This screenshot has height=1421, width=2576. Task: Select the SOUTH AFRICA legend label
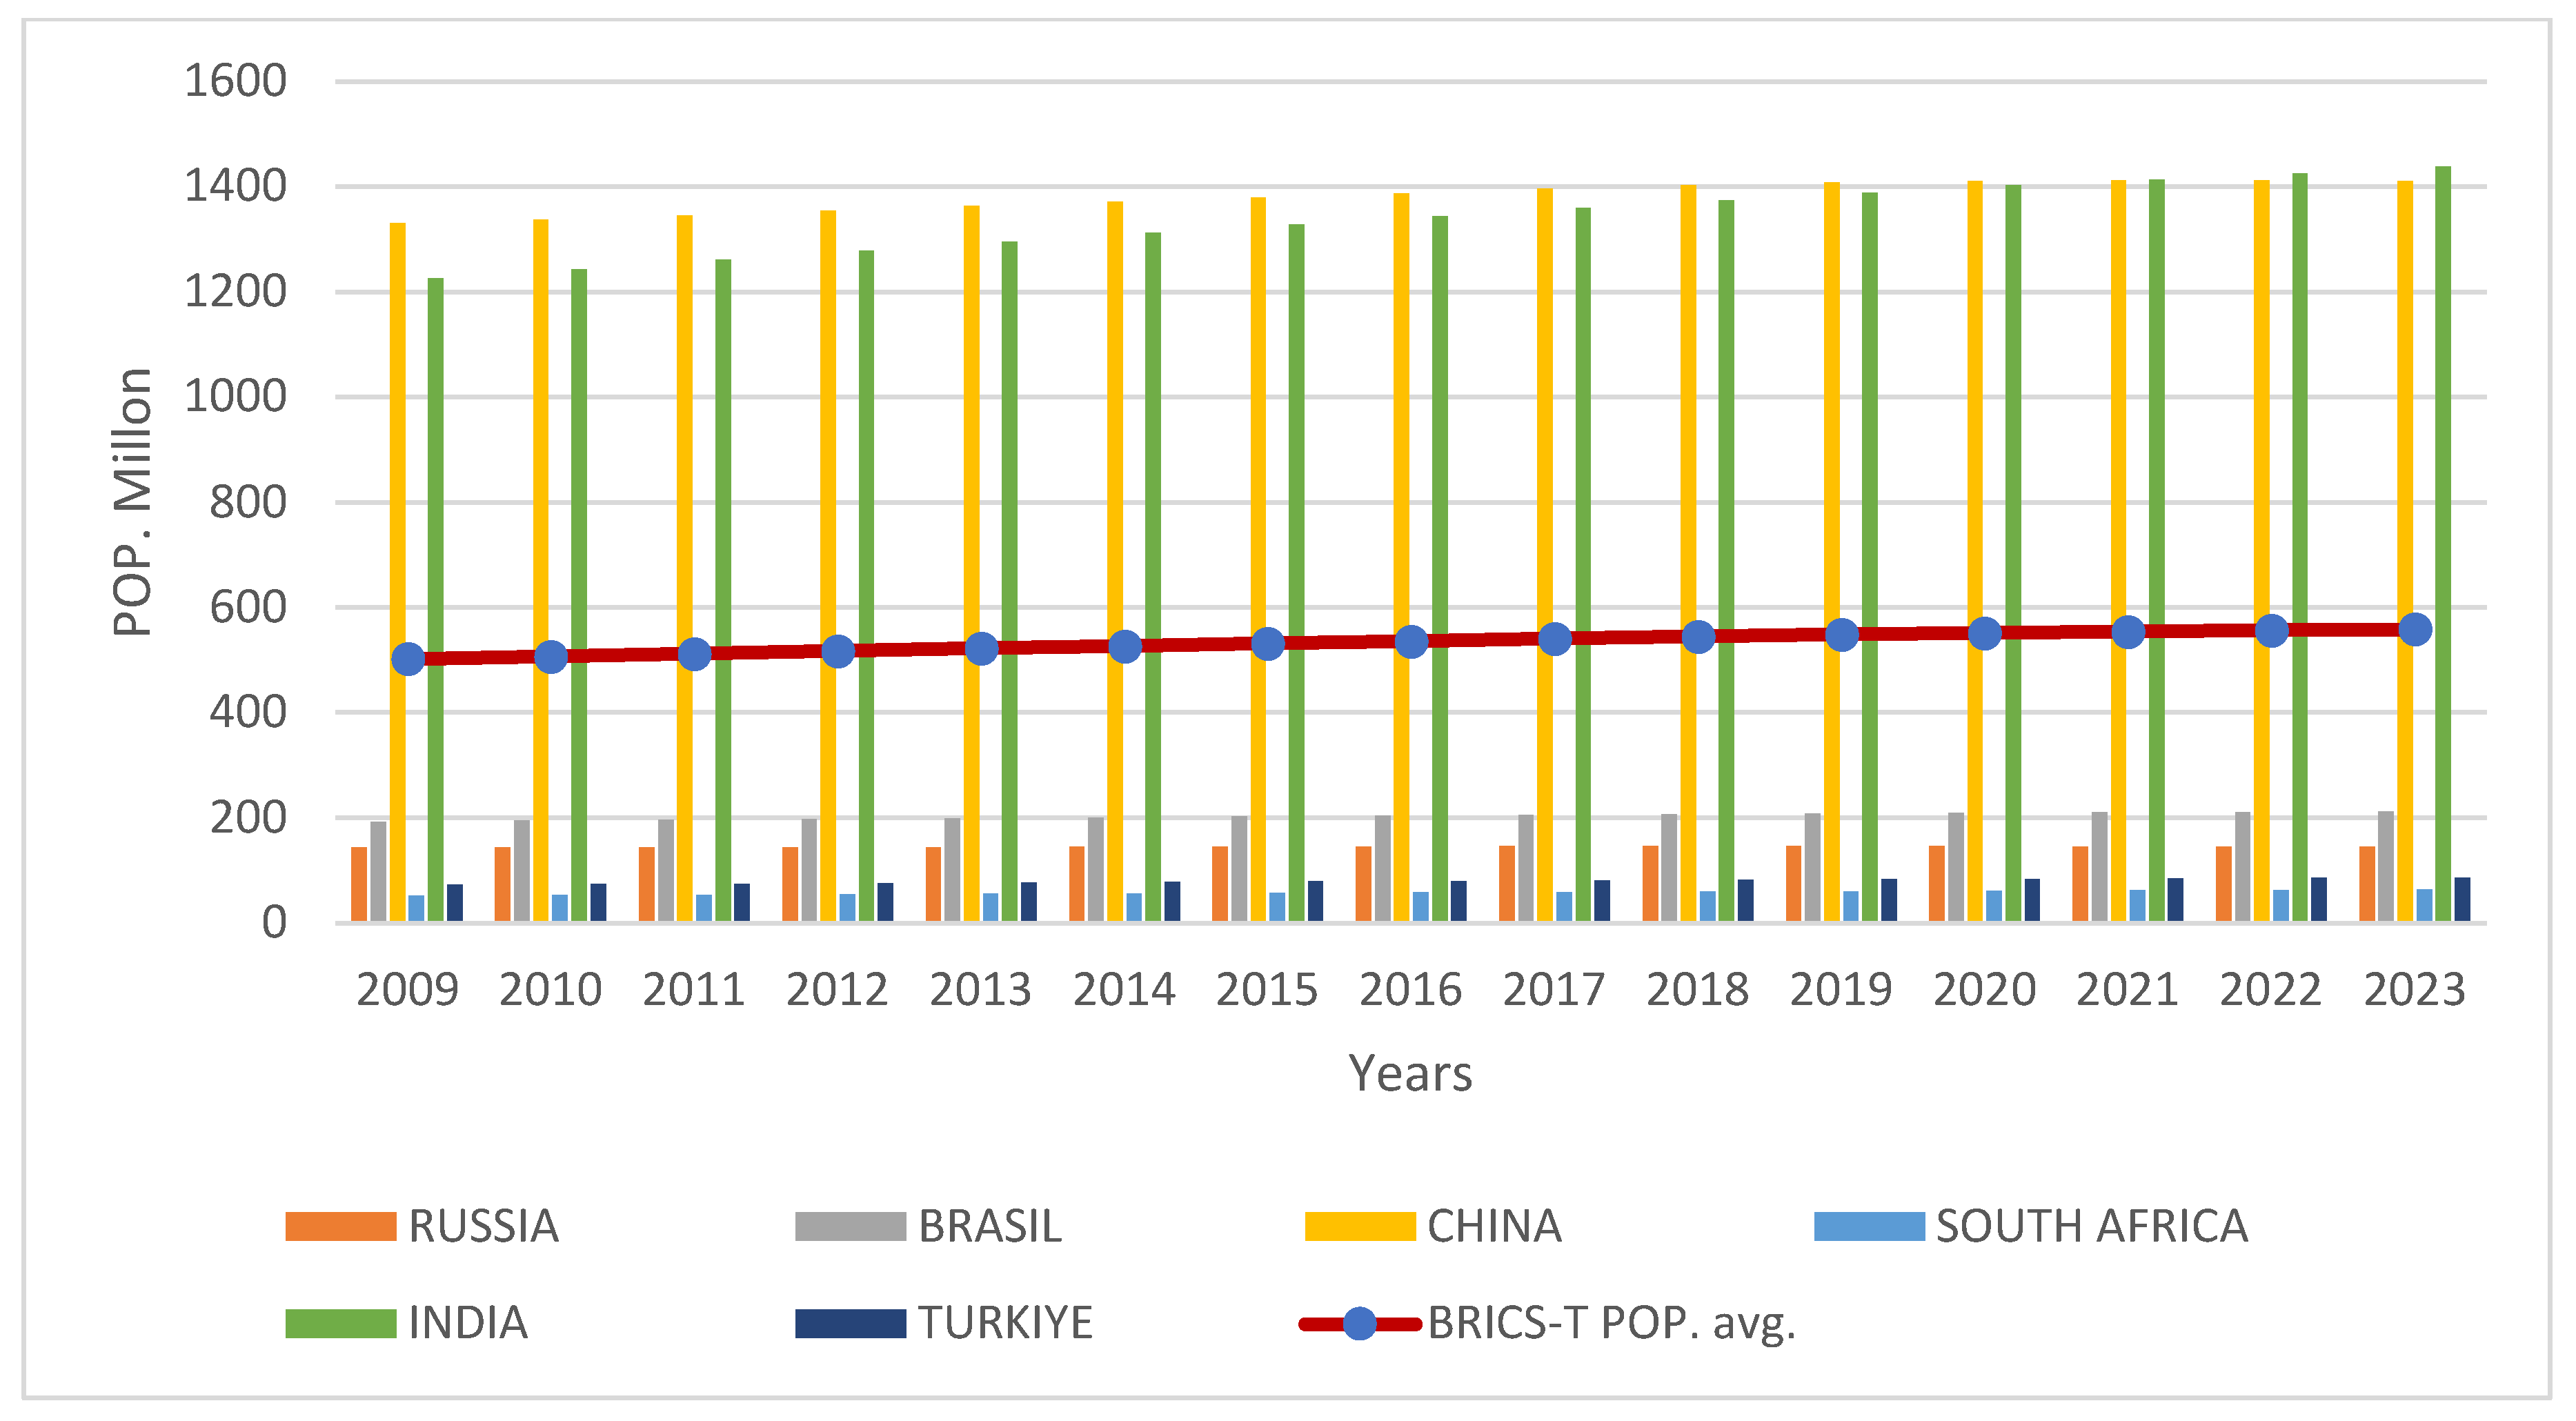[x=2092, y=1226]
